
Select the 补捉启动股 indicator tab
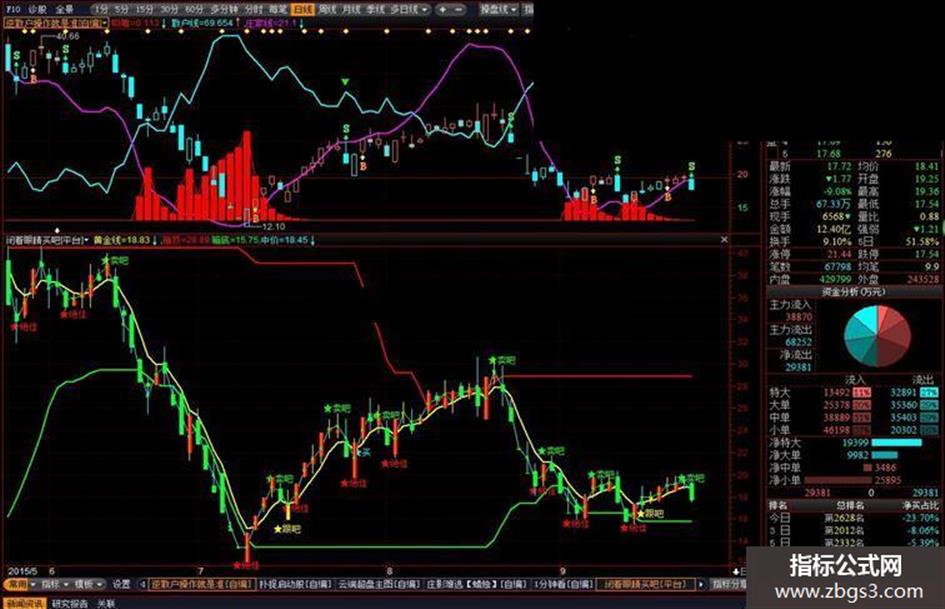pos(295,584)
